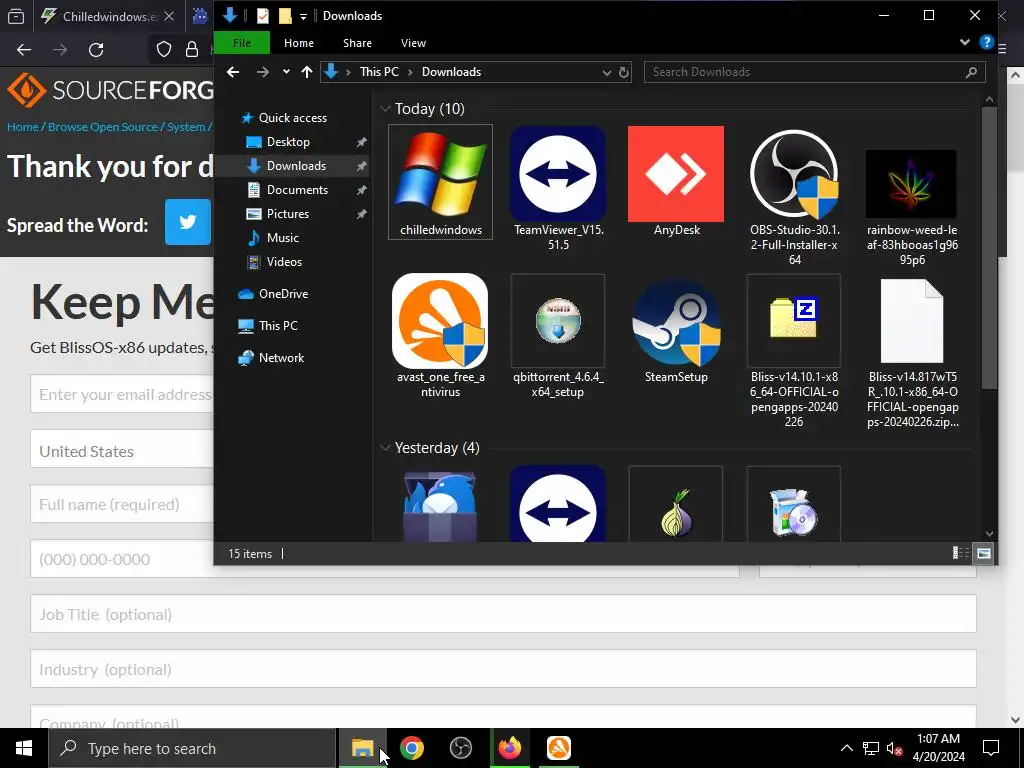Select the avast_one_free_antivirus installer
This screenshot has width=1024, height=768.
[x=440, y=336]
